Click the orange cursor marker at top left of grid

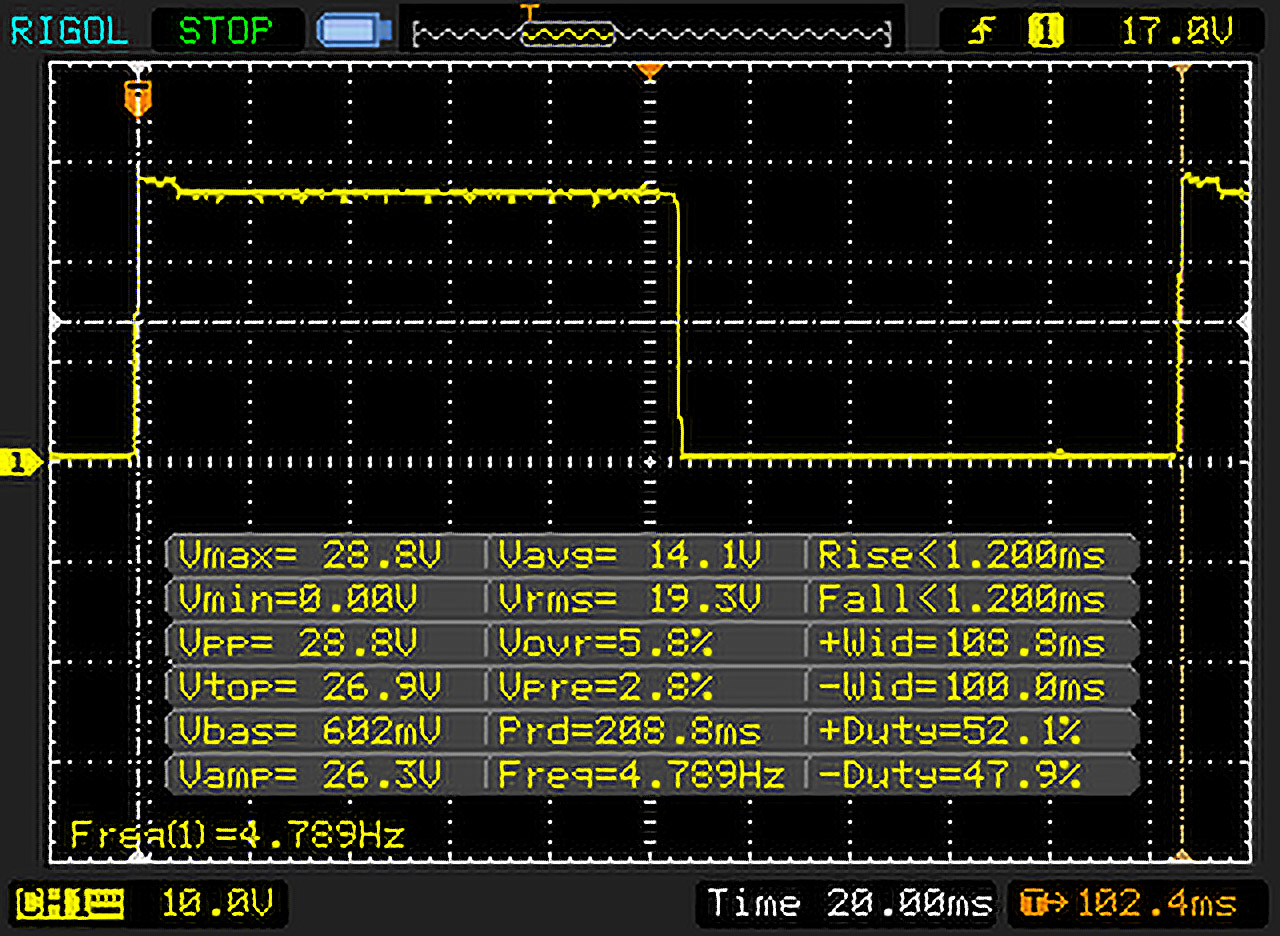point(138,97)
